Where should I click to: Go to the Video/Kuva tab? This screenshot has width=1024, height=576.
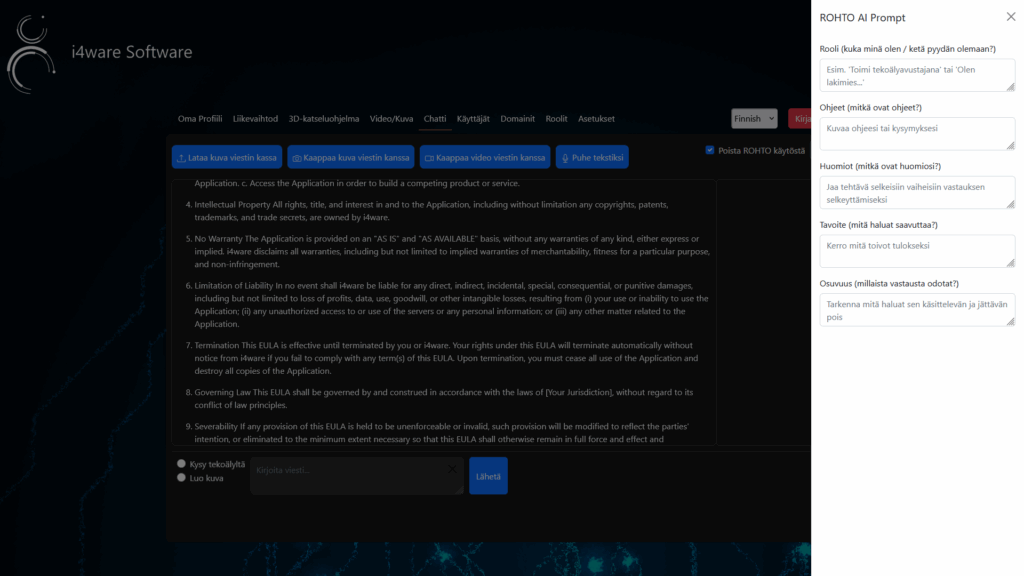pos(391,119)
